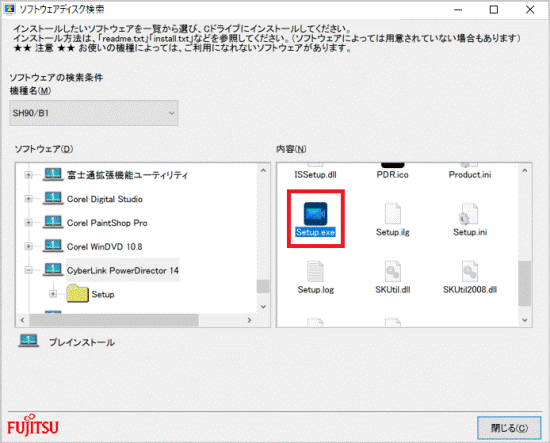Select the Setup.ilg file icon
Viewport: 550px width, 443px height.
click(393, 214)
